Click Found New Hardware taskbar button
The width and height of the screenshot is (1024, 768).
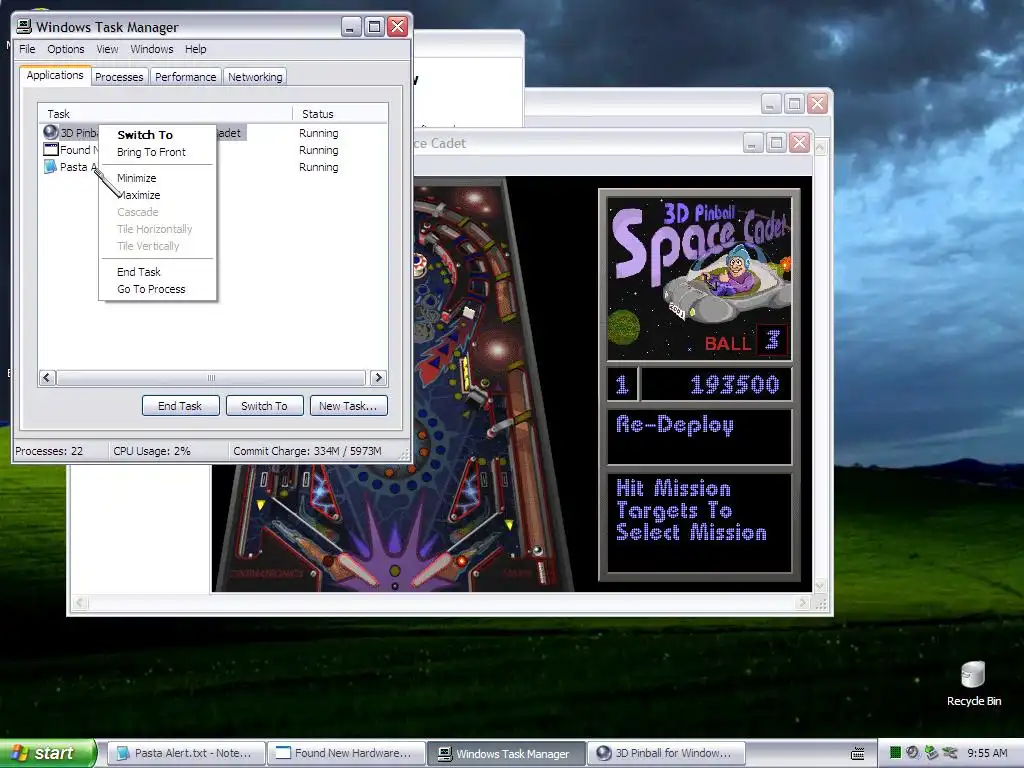(345, 753)
